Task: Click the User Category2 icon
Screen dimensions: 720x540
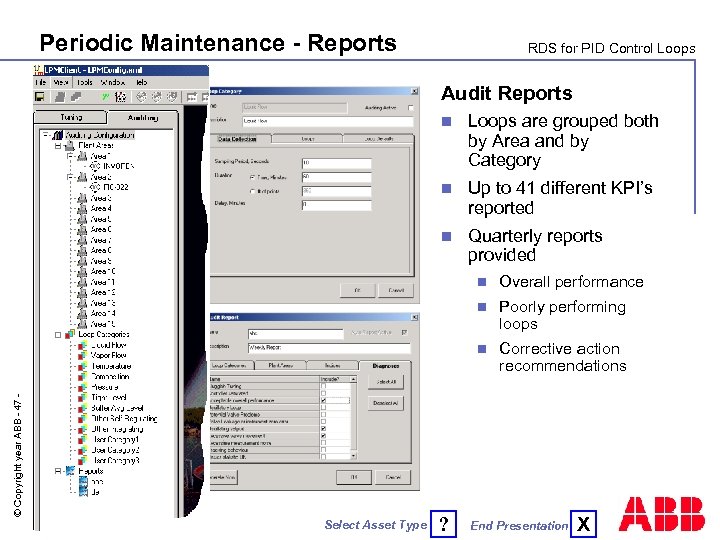Action: [83, 450]
